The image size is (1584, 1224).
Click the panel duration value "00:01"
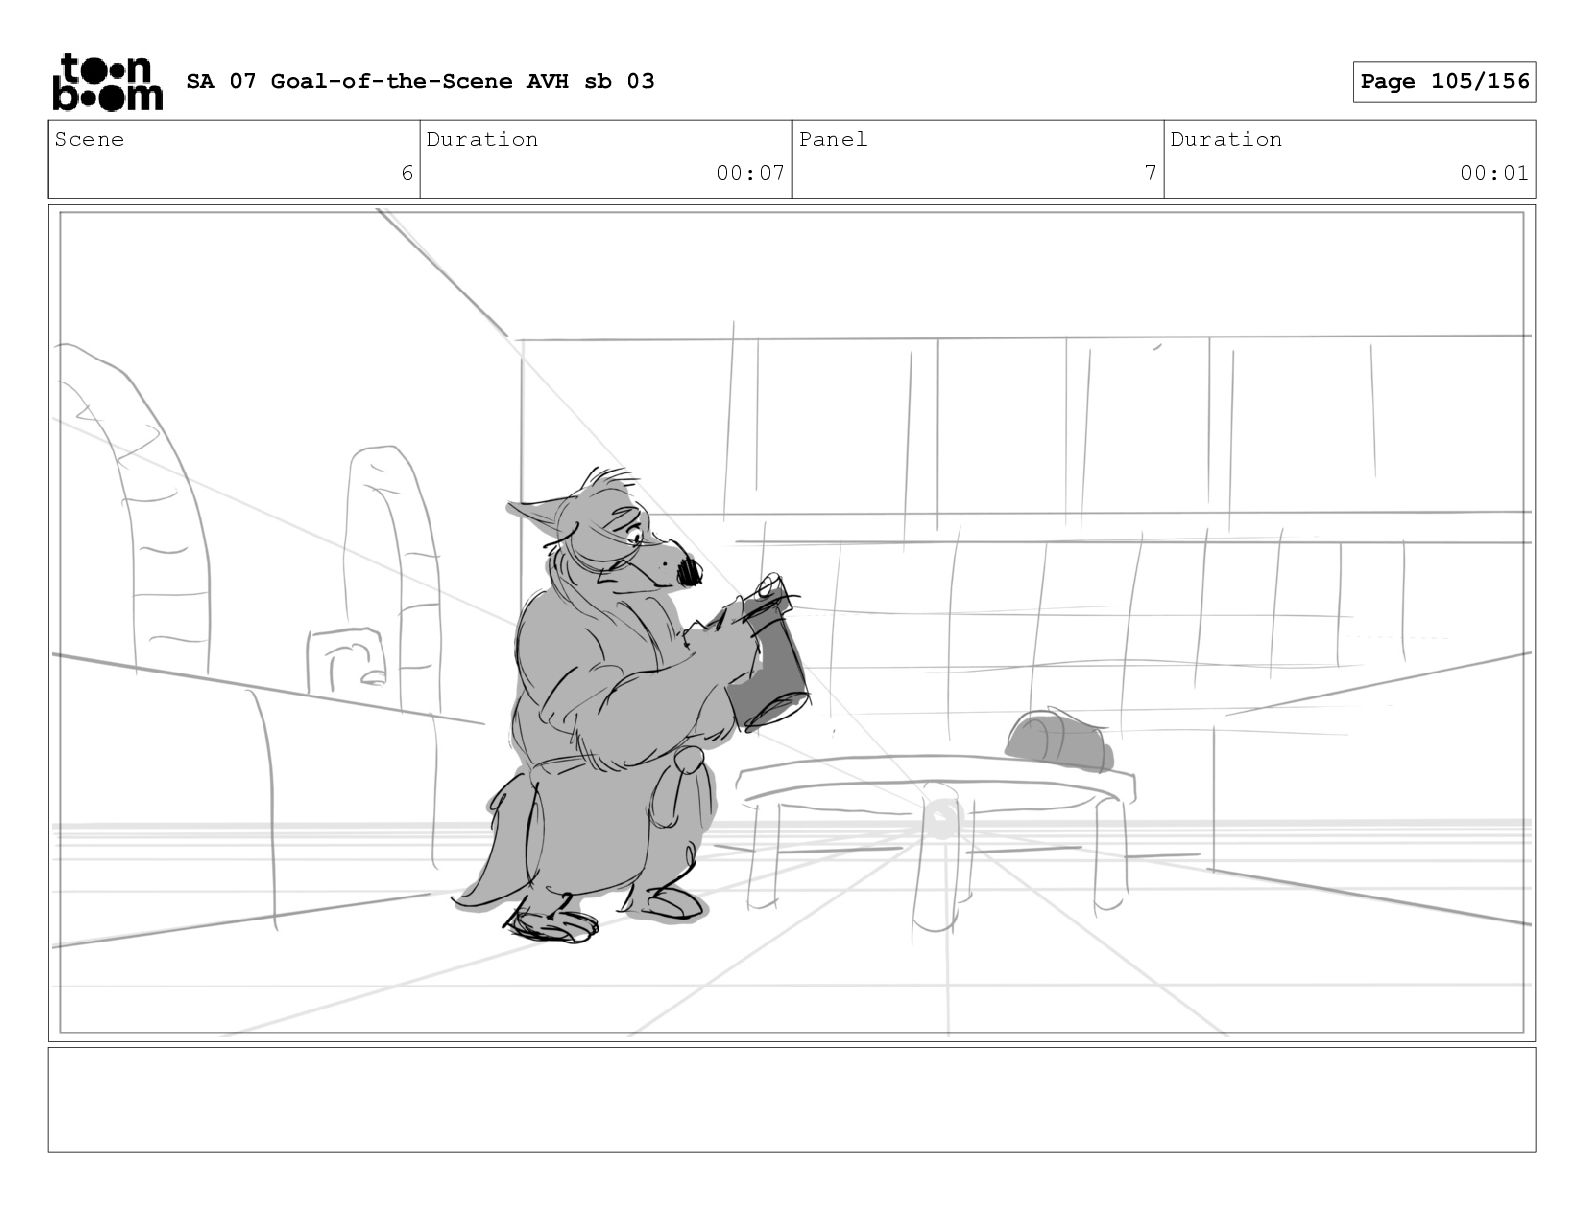pyautogui.click(x=1494, y=173)
